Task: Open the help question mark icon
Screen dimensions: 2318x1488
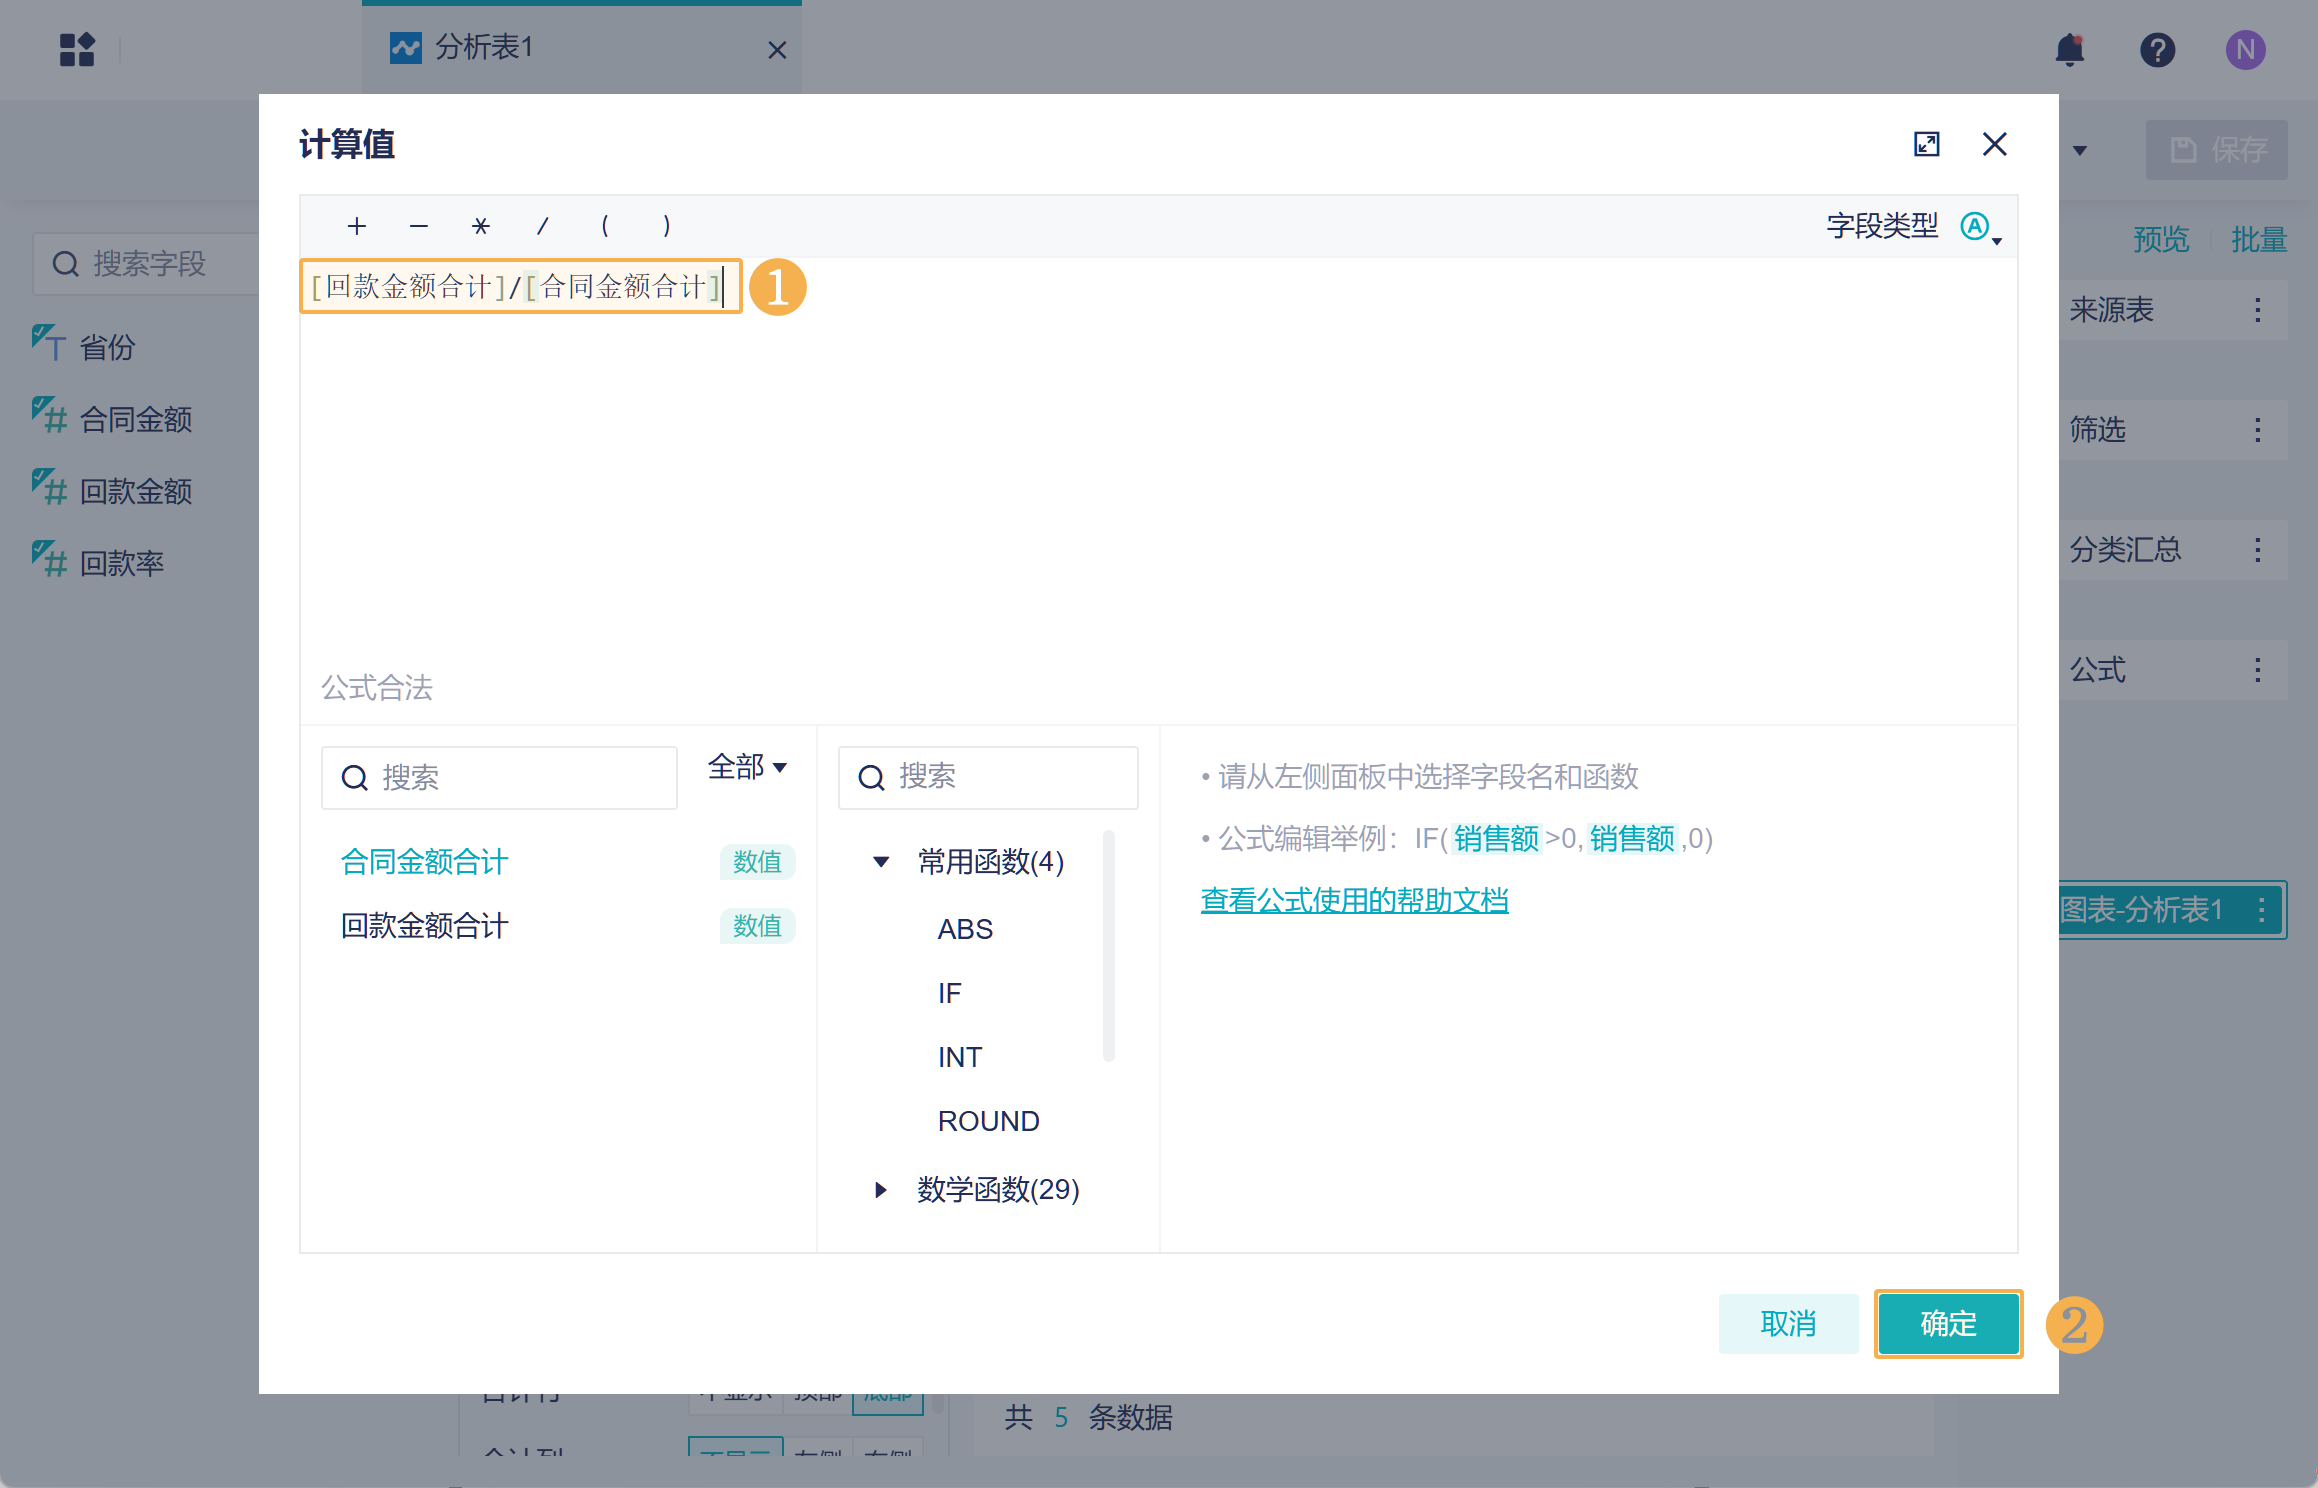Action: tap(2157, 49)
